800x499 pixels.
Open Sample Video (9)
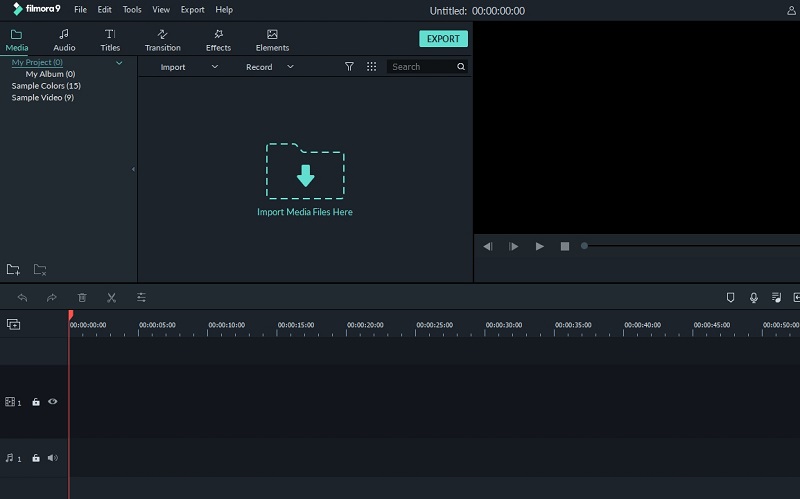pos(43,97)
